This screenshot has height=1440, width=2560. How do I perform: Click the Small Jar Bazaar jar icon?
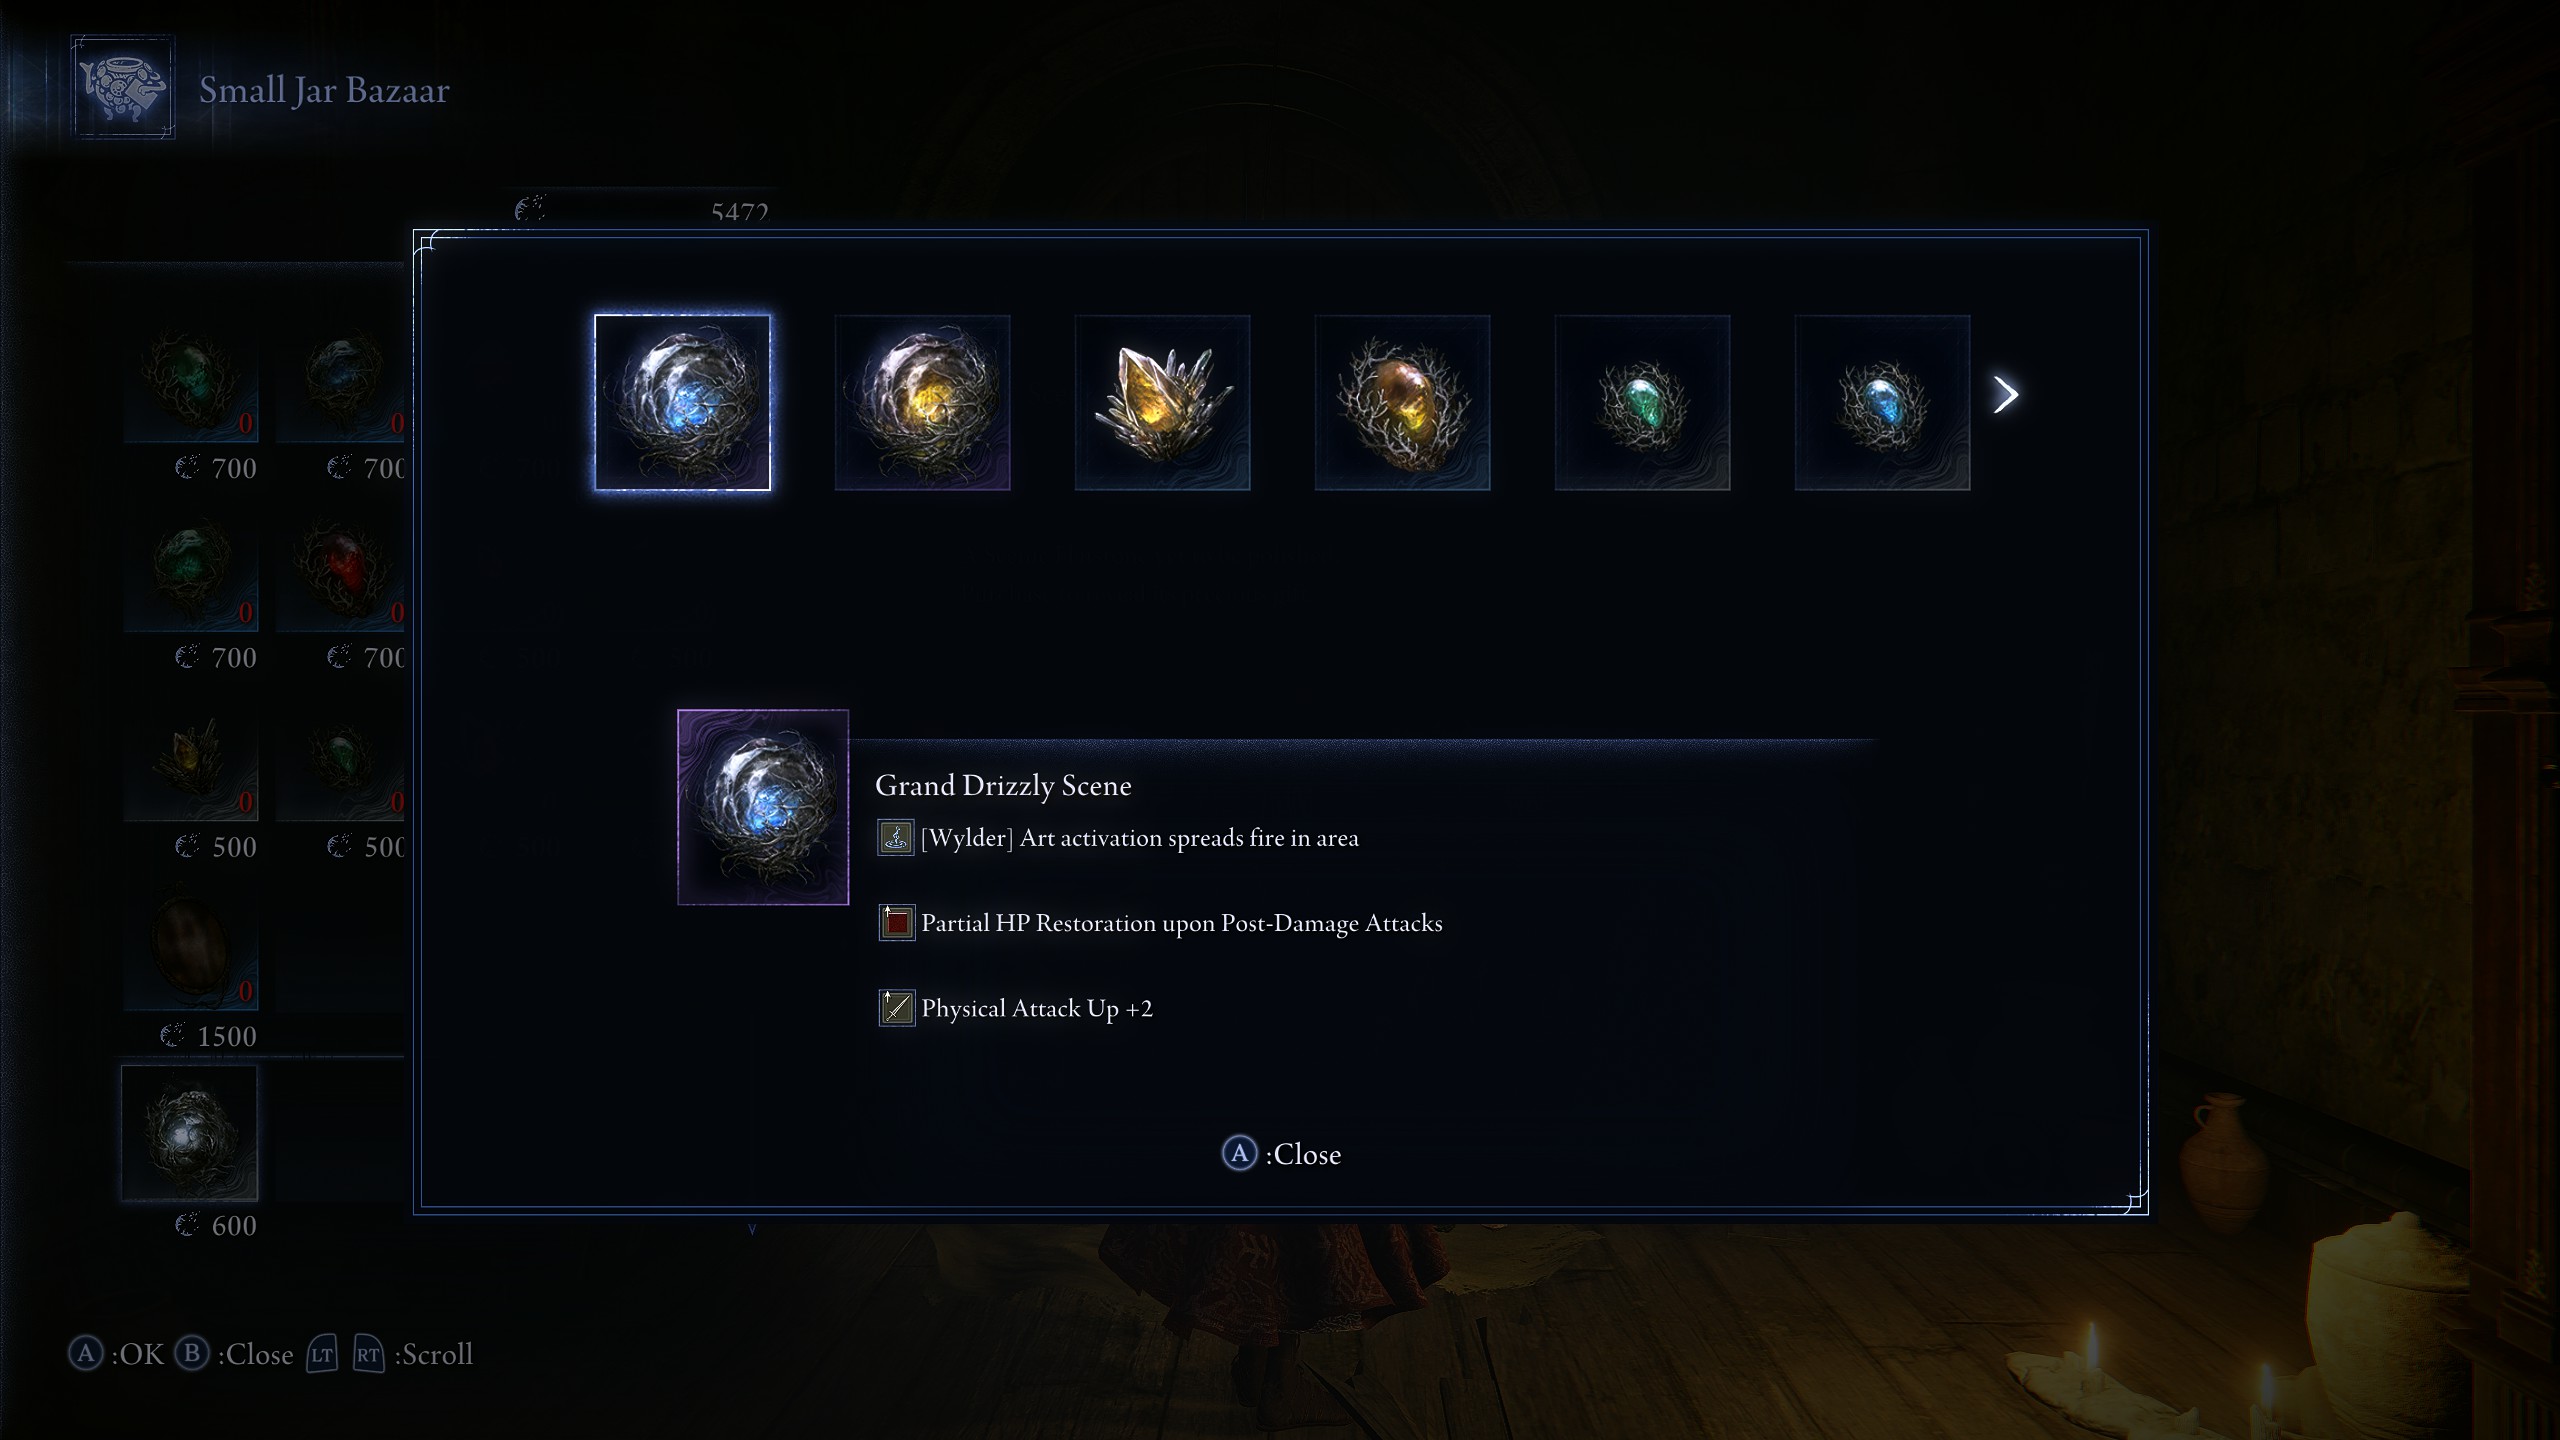123,88
